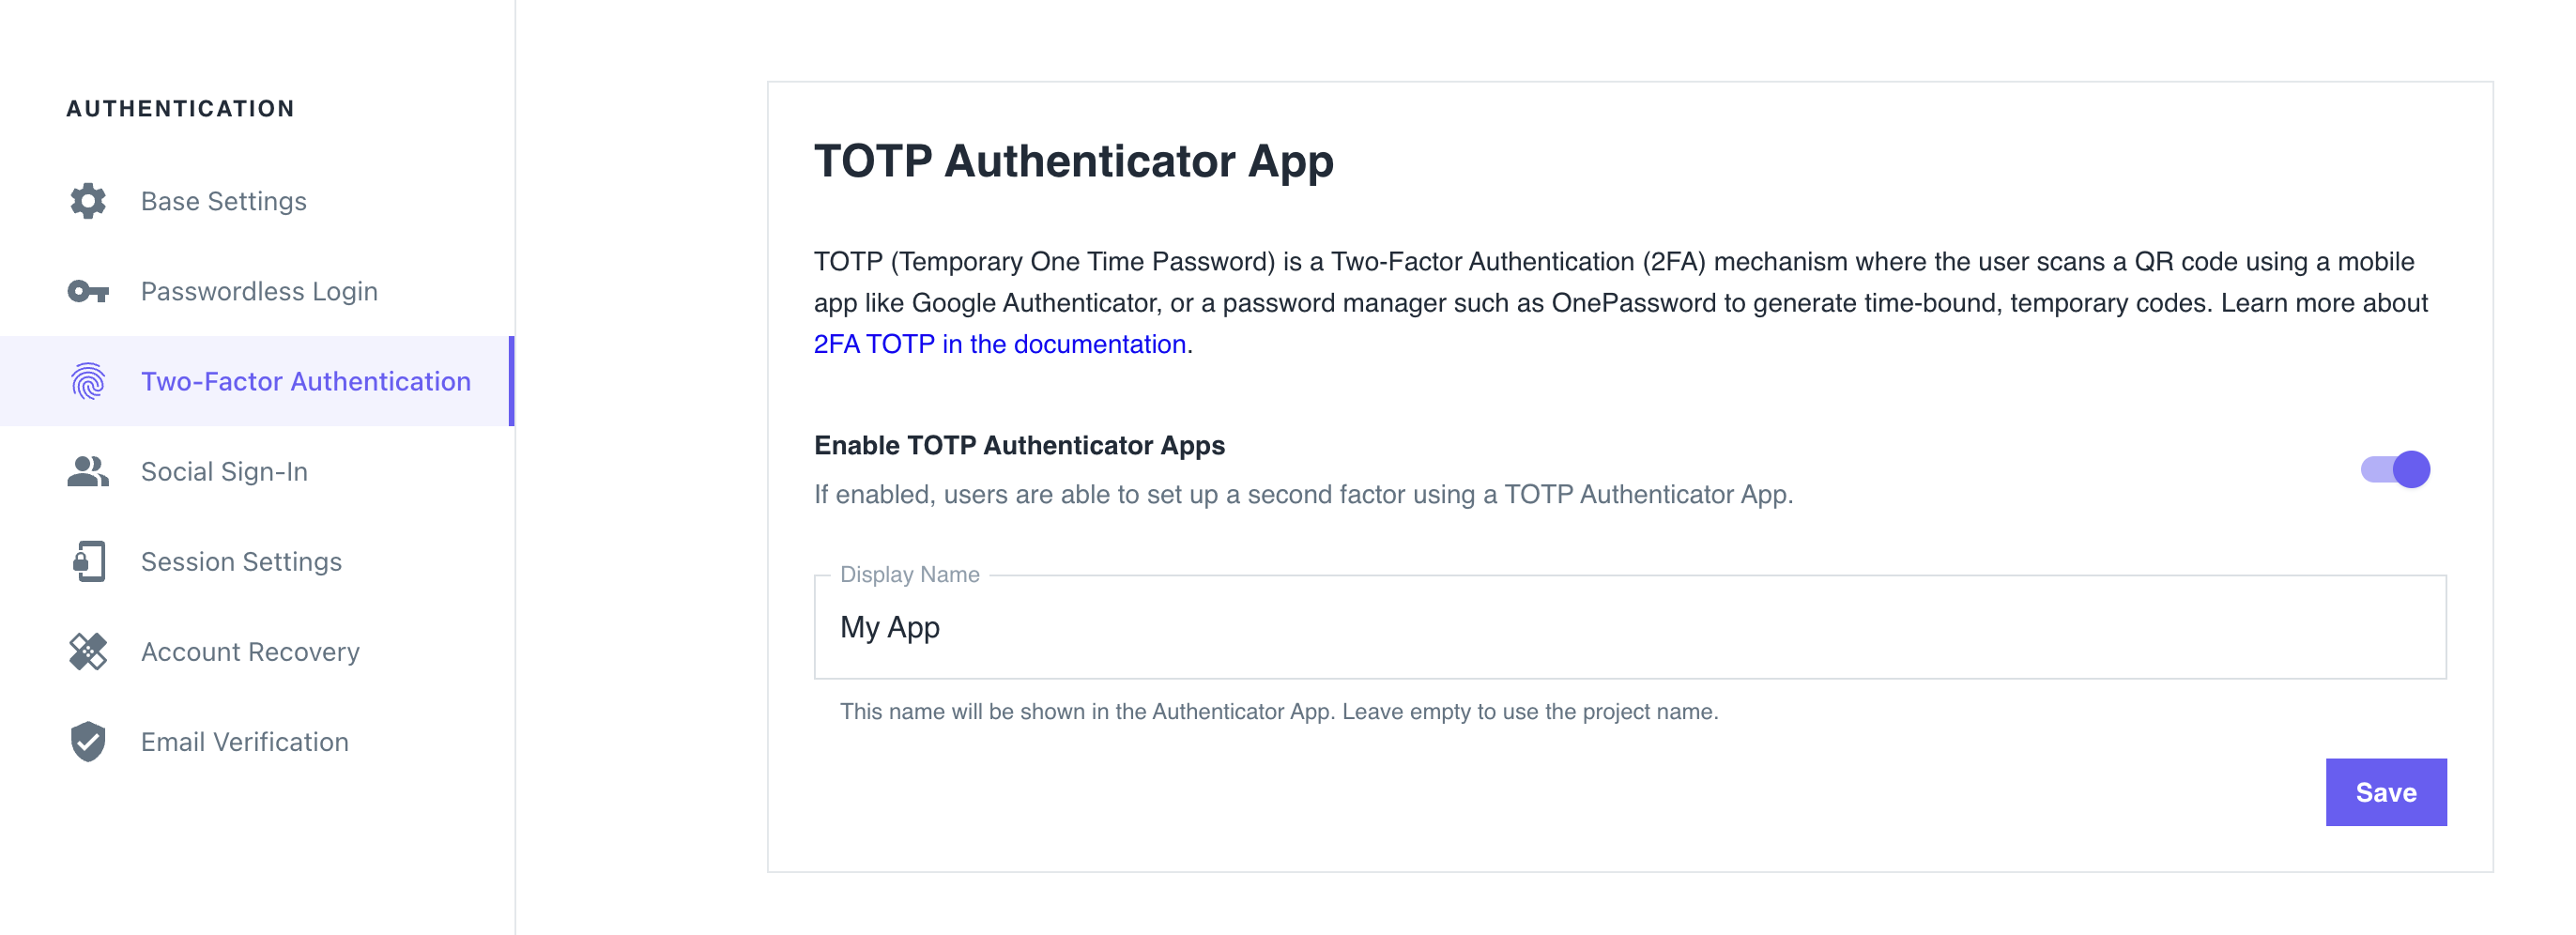Click the Passwordless Login key icon

click(x=88, y=291)
